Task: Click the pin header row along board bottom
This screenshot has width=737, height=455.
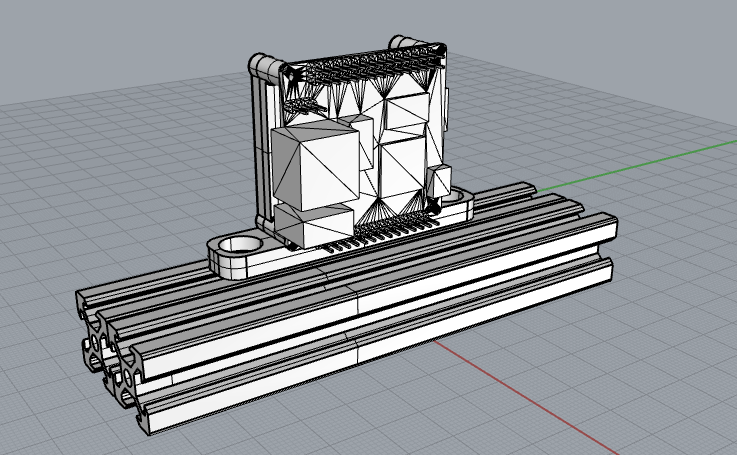Action: 381,230
